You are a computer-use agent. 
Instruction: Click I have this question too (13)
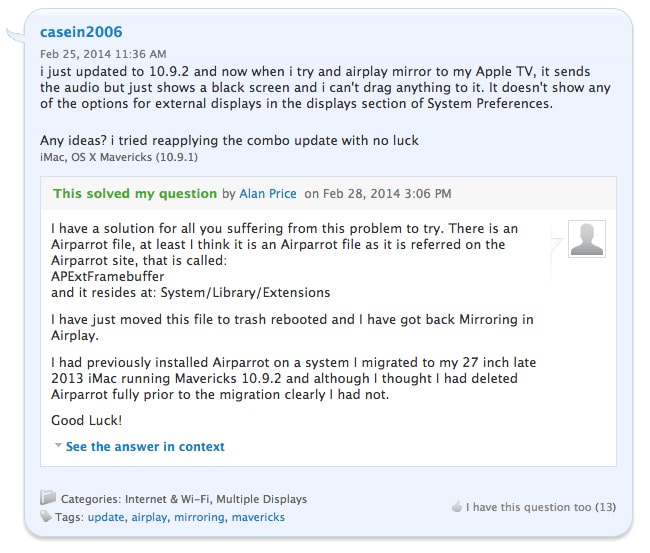pos(541,507)
